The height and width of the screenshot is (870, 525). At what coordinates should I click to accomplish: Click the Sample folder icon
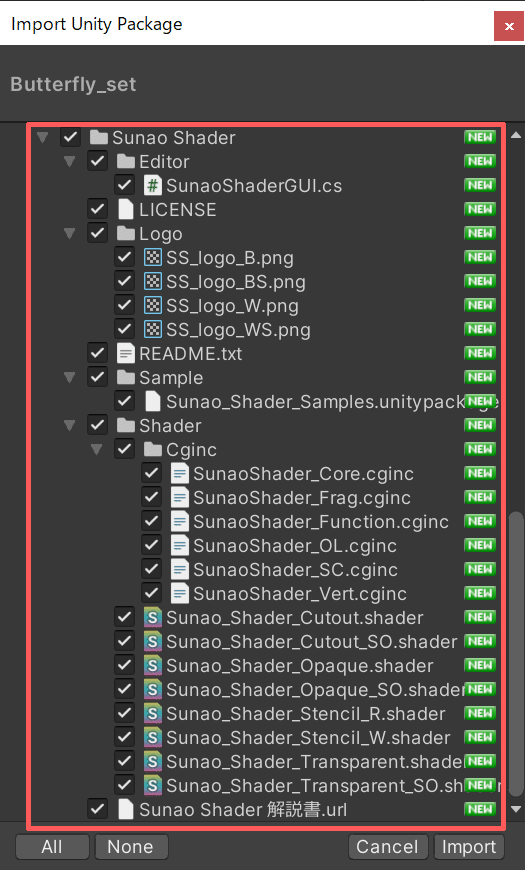point(125,377)
